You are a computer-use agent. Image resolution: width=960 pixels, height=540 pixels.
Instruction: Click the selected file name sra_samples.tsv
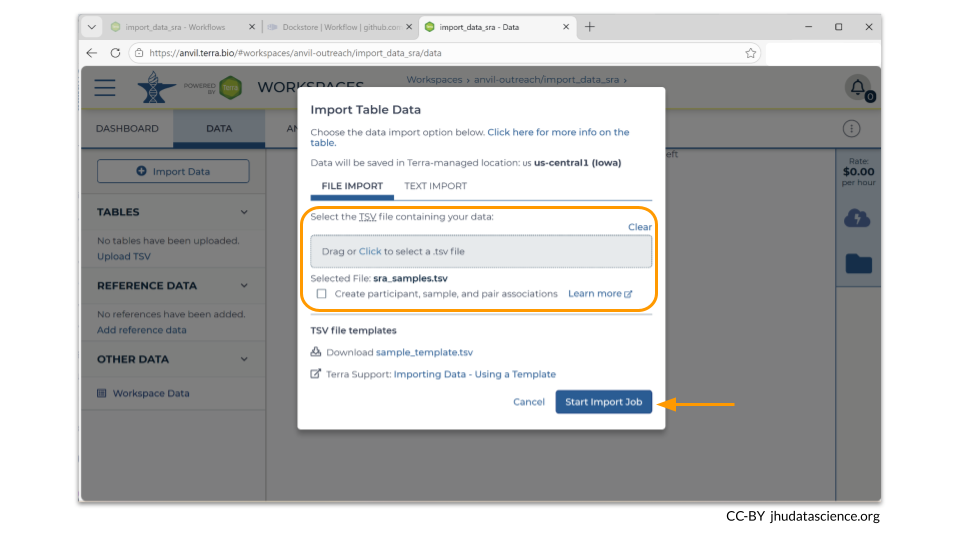coord(410,278)
